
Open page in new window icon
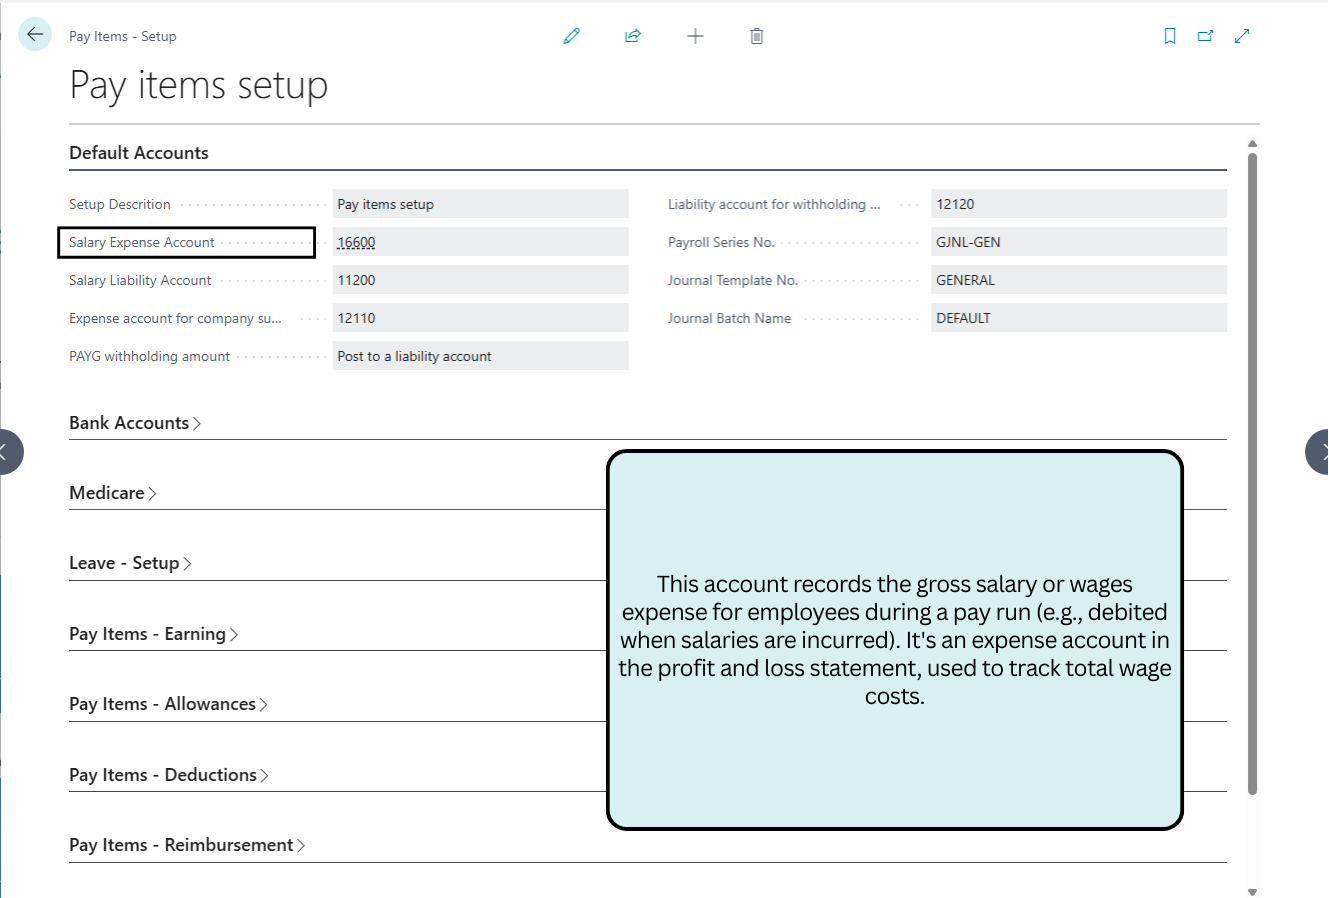click(1205, 35)
